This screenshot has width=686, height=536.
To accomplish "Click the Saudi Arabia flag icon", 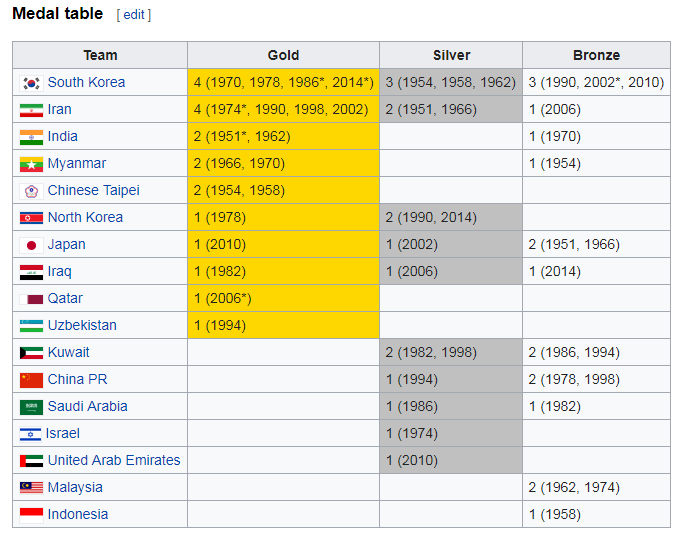I will [x=32, y=407].
